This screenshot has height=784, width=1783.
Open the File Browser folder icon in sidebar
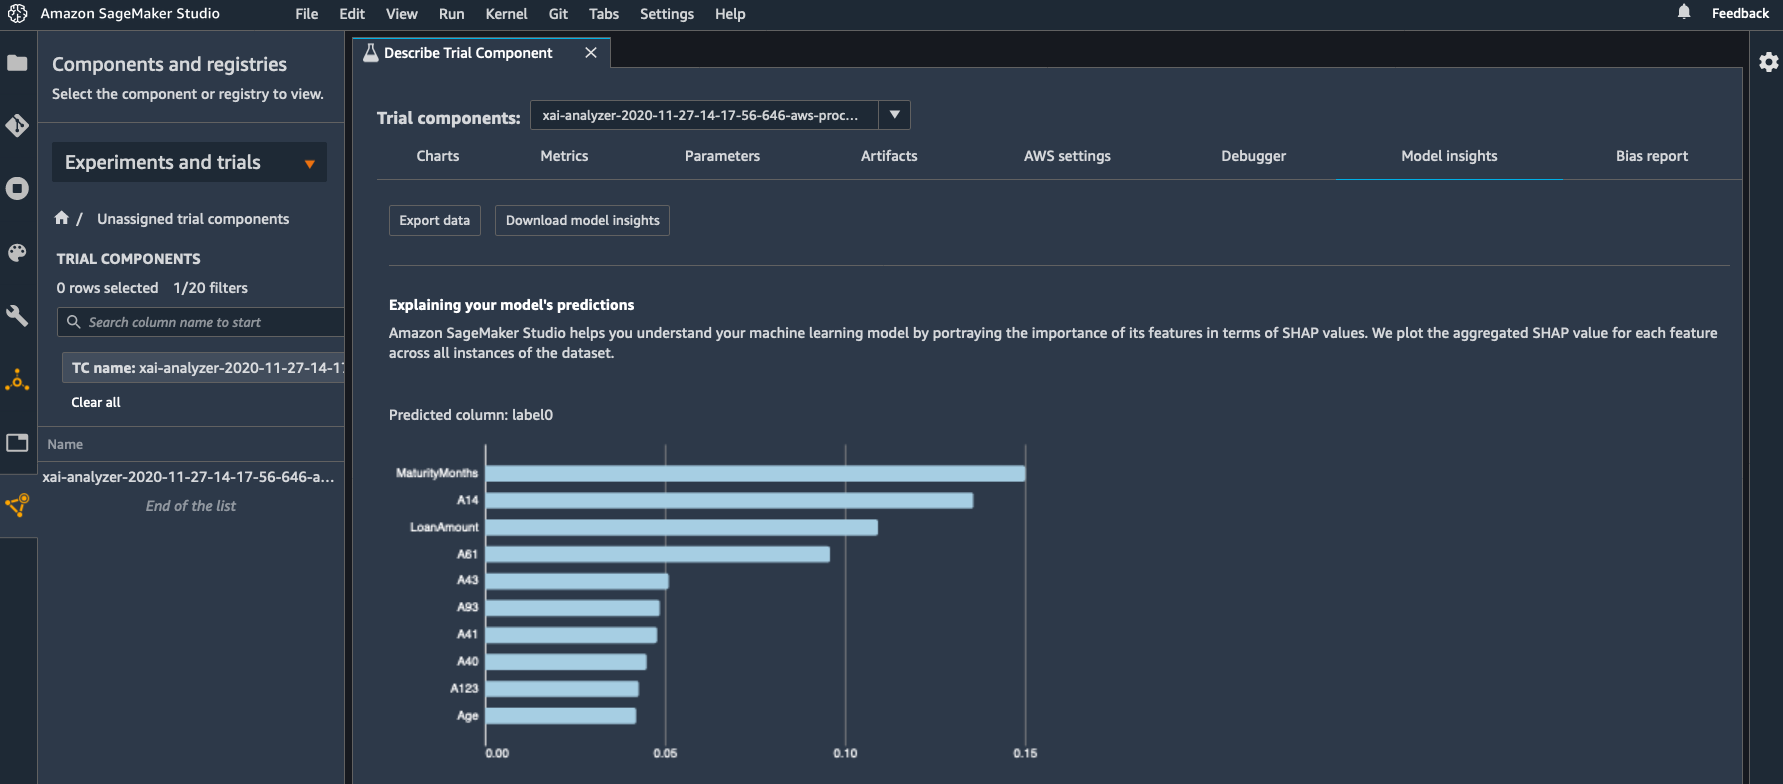[x=17, y=63]
